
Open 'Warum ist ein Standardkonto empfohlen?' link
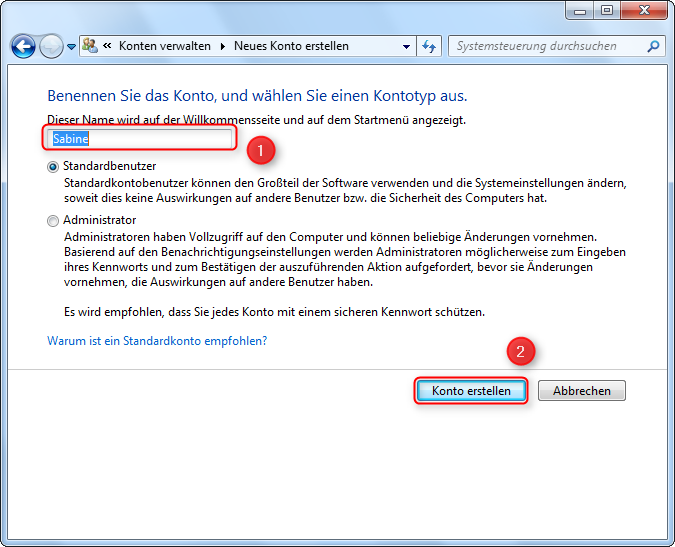point(157,341)
